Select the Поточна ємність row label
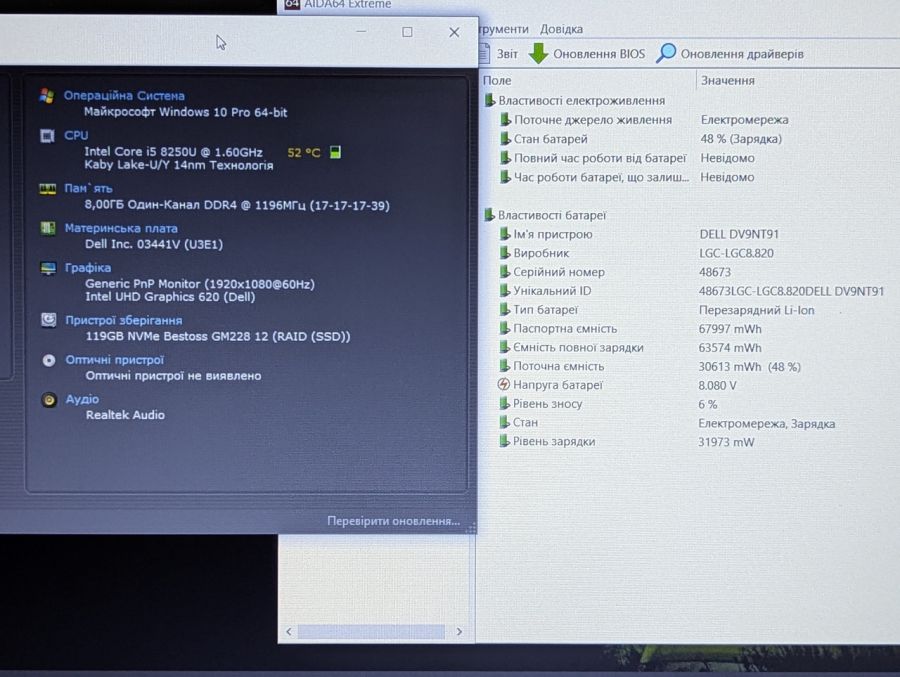 [558, 366]
